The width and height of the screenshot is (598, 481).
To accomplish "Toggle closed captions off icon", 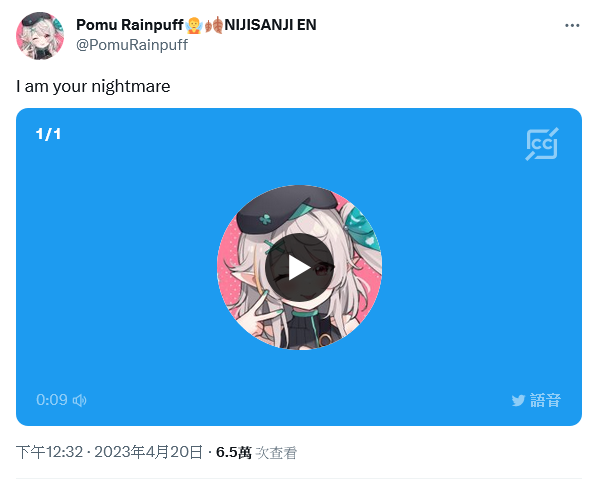I will pos(542,144).
